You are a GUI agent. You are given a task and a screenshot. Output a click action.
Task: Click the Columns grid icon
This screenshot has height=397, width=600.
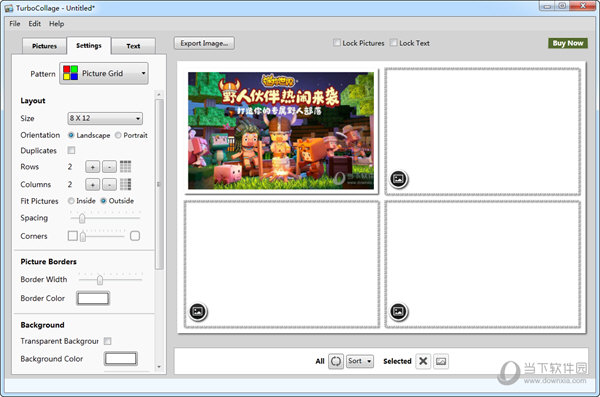126,184
